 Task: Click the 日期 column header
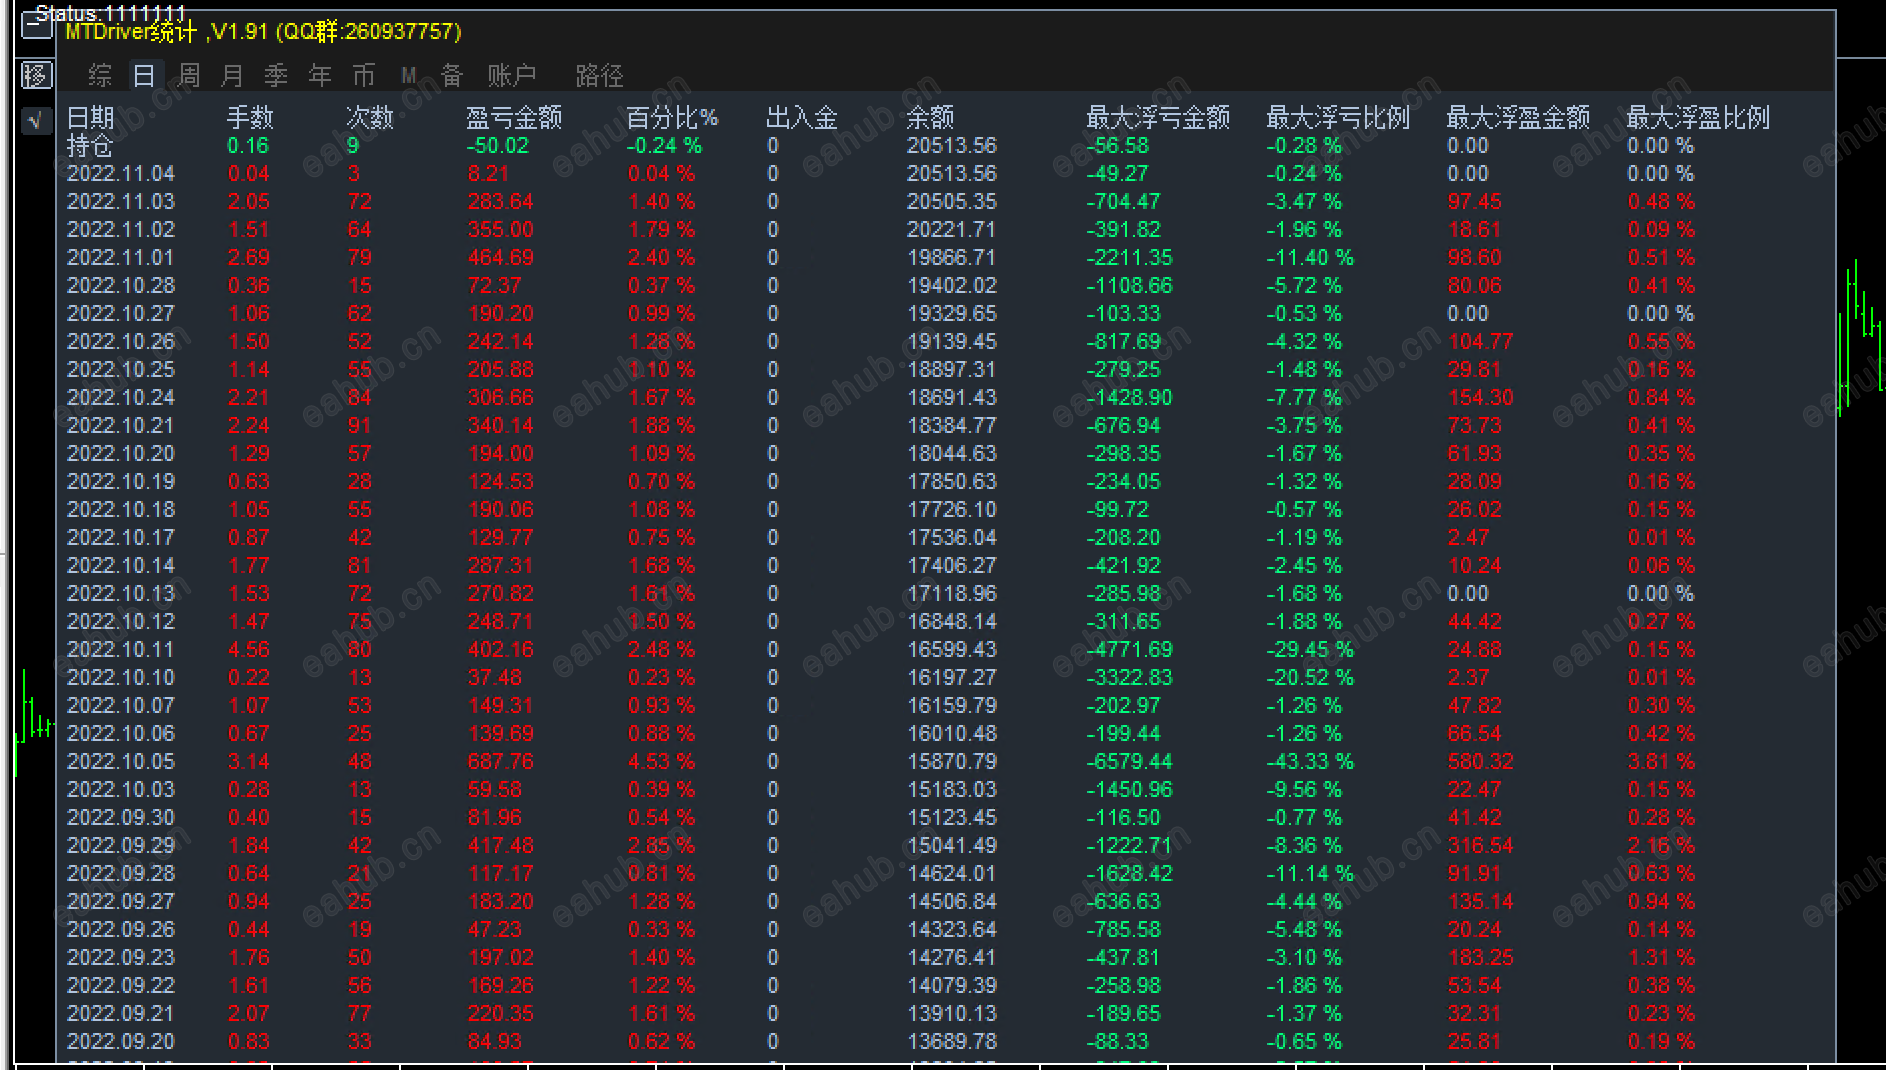coord(90,118)
